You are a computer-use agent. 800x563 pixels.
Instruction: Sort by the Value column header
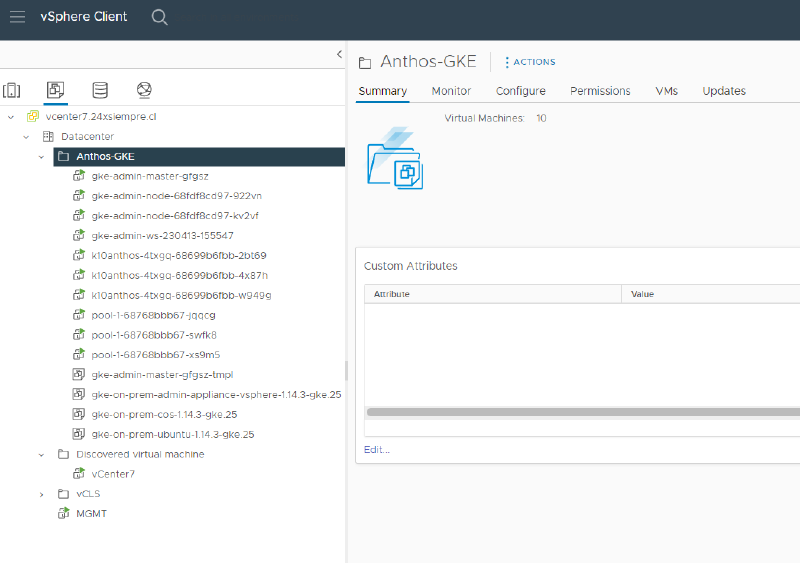click(x=711, y=294)
